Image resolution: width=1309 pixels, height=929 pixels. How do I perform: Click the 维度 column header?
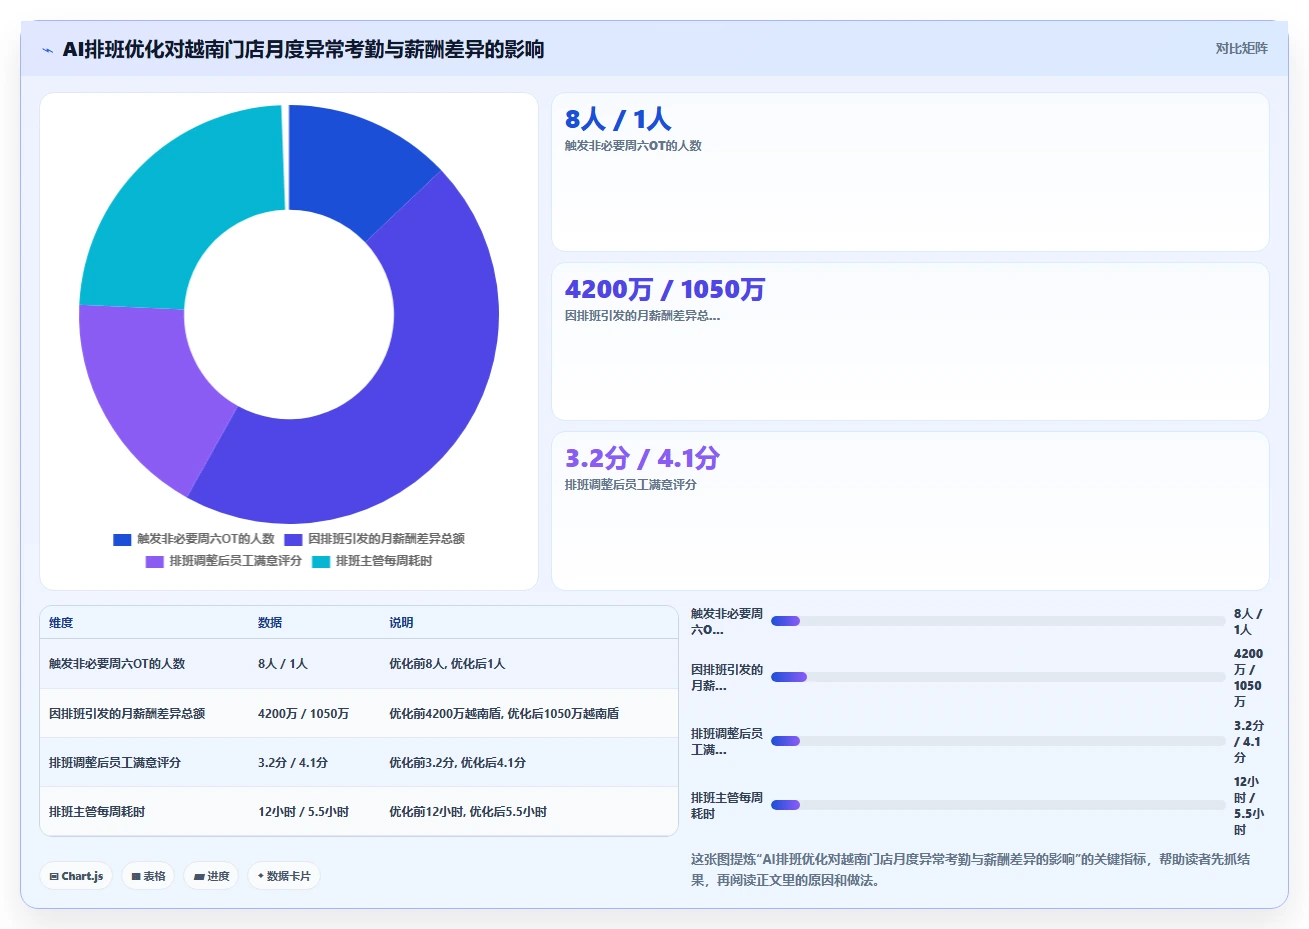click(61, 622)
